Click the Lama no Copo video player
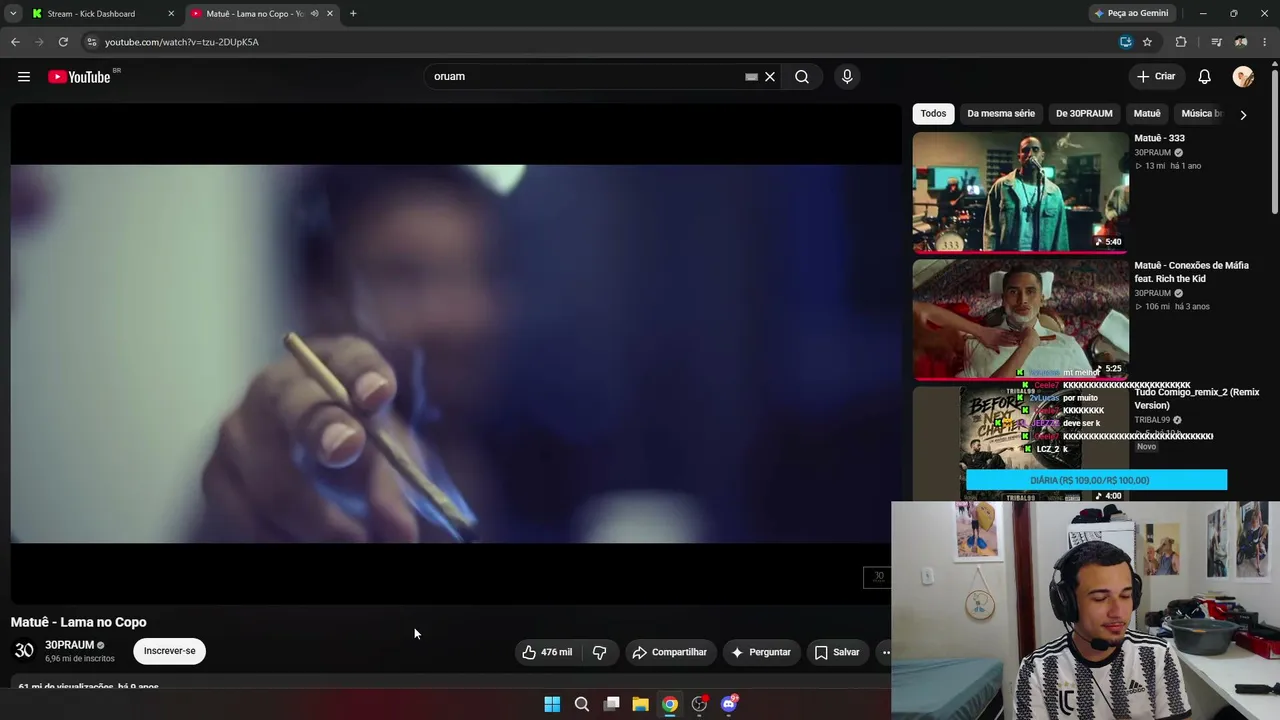This screenshot has height=720, width=1280. [x=456, y=354]
